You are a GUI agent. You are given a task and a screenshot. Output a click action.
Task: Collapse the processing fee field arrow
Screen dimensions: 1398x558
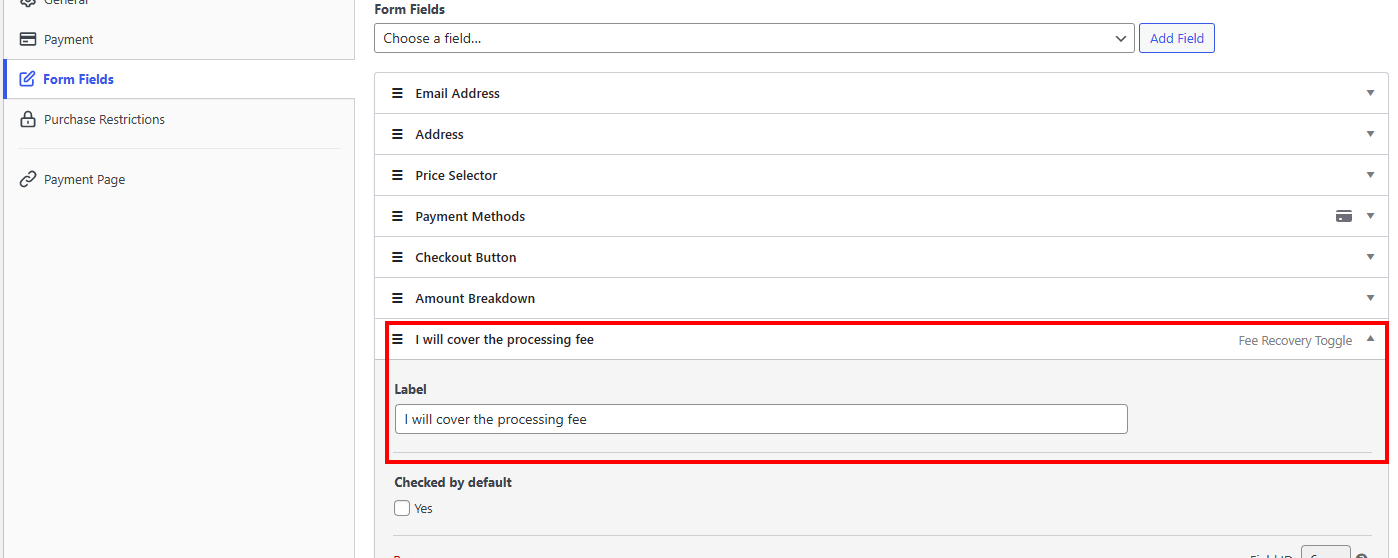(x=1370, y=339)
